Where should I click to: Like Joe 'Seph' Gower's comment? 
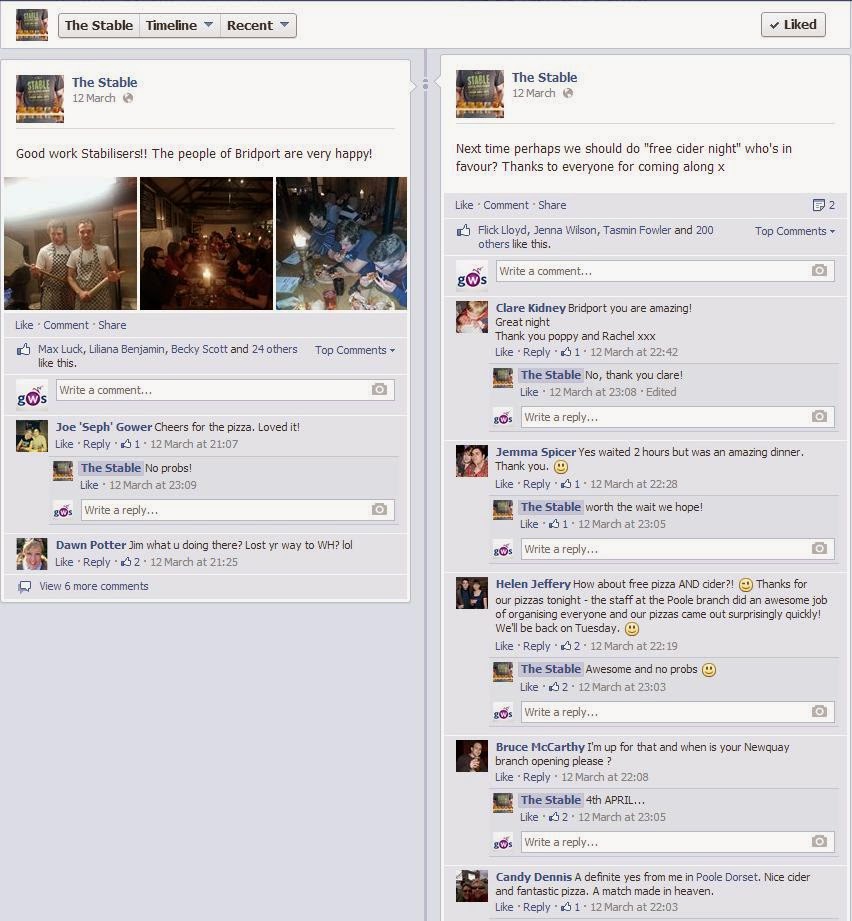tap(64, 444)
